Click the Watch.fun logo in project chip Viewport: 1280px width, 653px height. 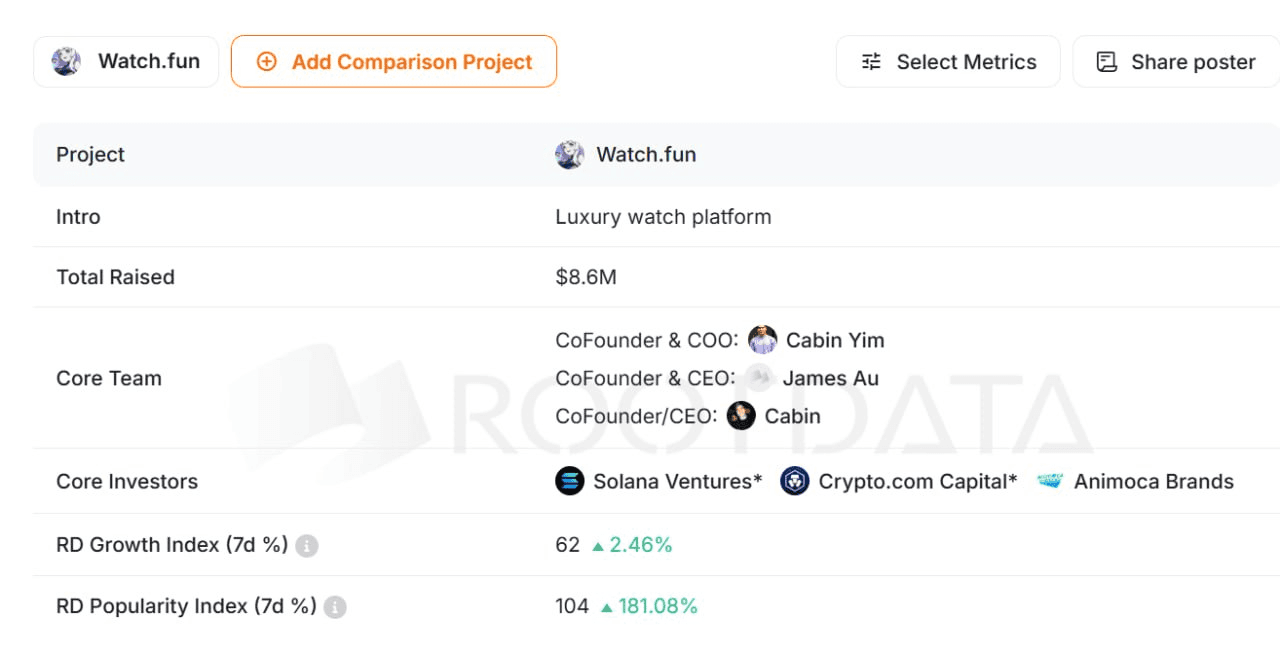pyautogui.click(x=67, y=62)
